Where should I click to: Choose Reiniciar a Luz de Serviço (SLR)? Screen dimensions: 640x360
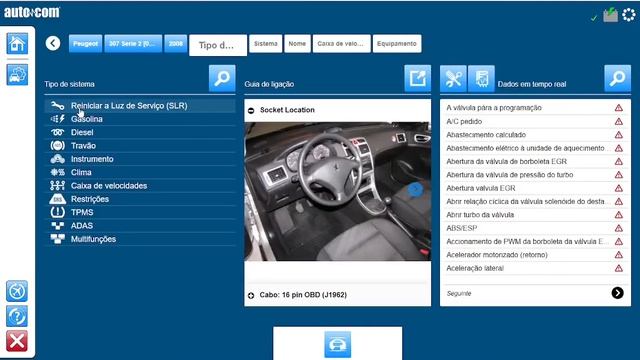coord(140,106)
